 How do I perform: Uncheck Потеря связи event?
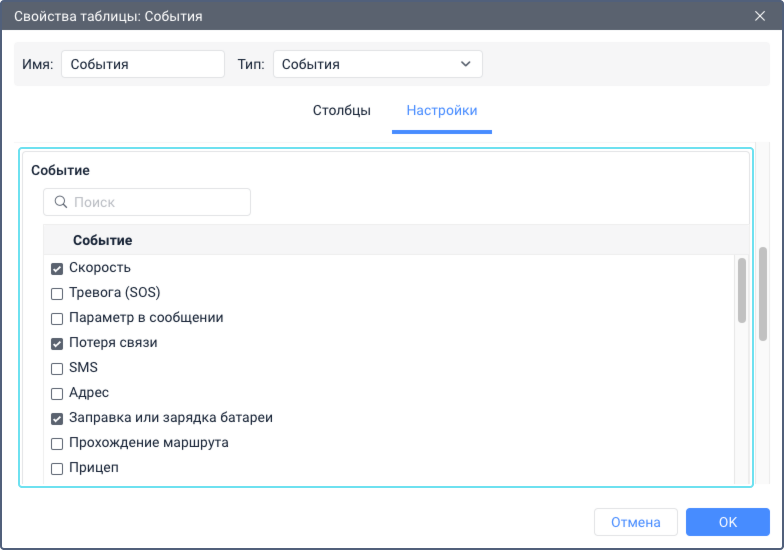click(57, 344)
